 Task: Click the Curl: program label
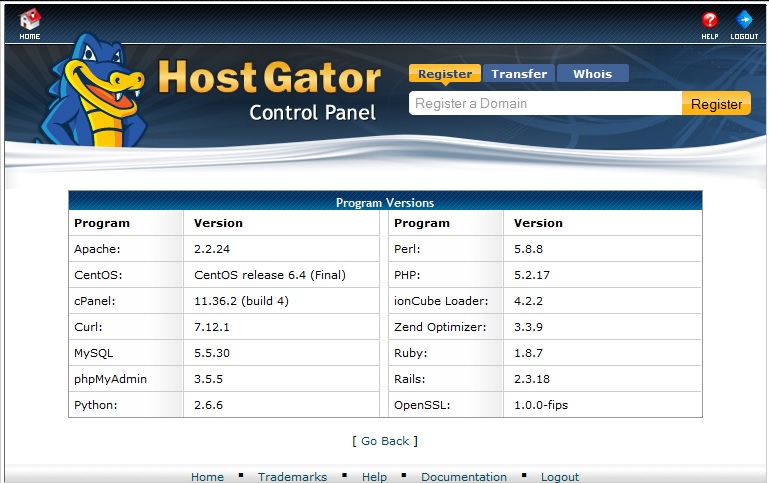(x=88, y=327)
